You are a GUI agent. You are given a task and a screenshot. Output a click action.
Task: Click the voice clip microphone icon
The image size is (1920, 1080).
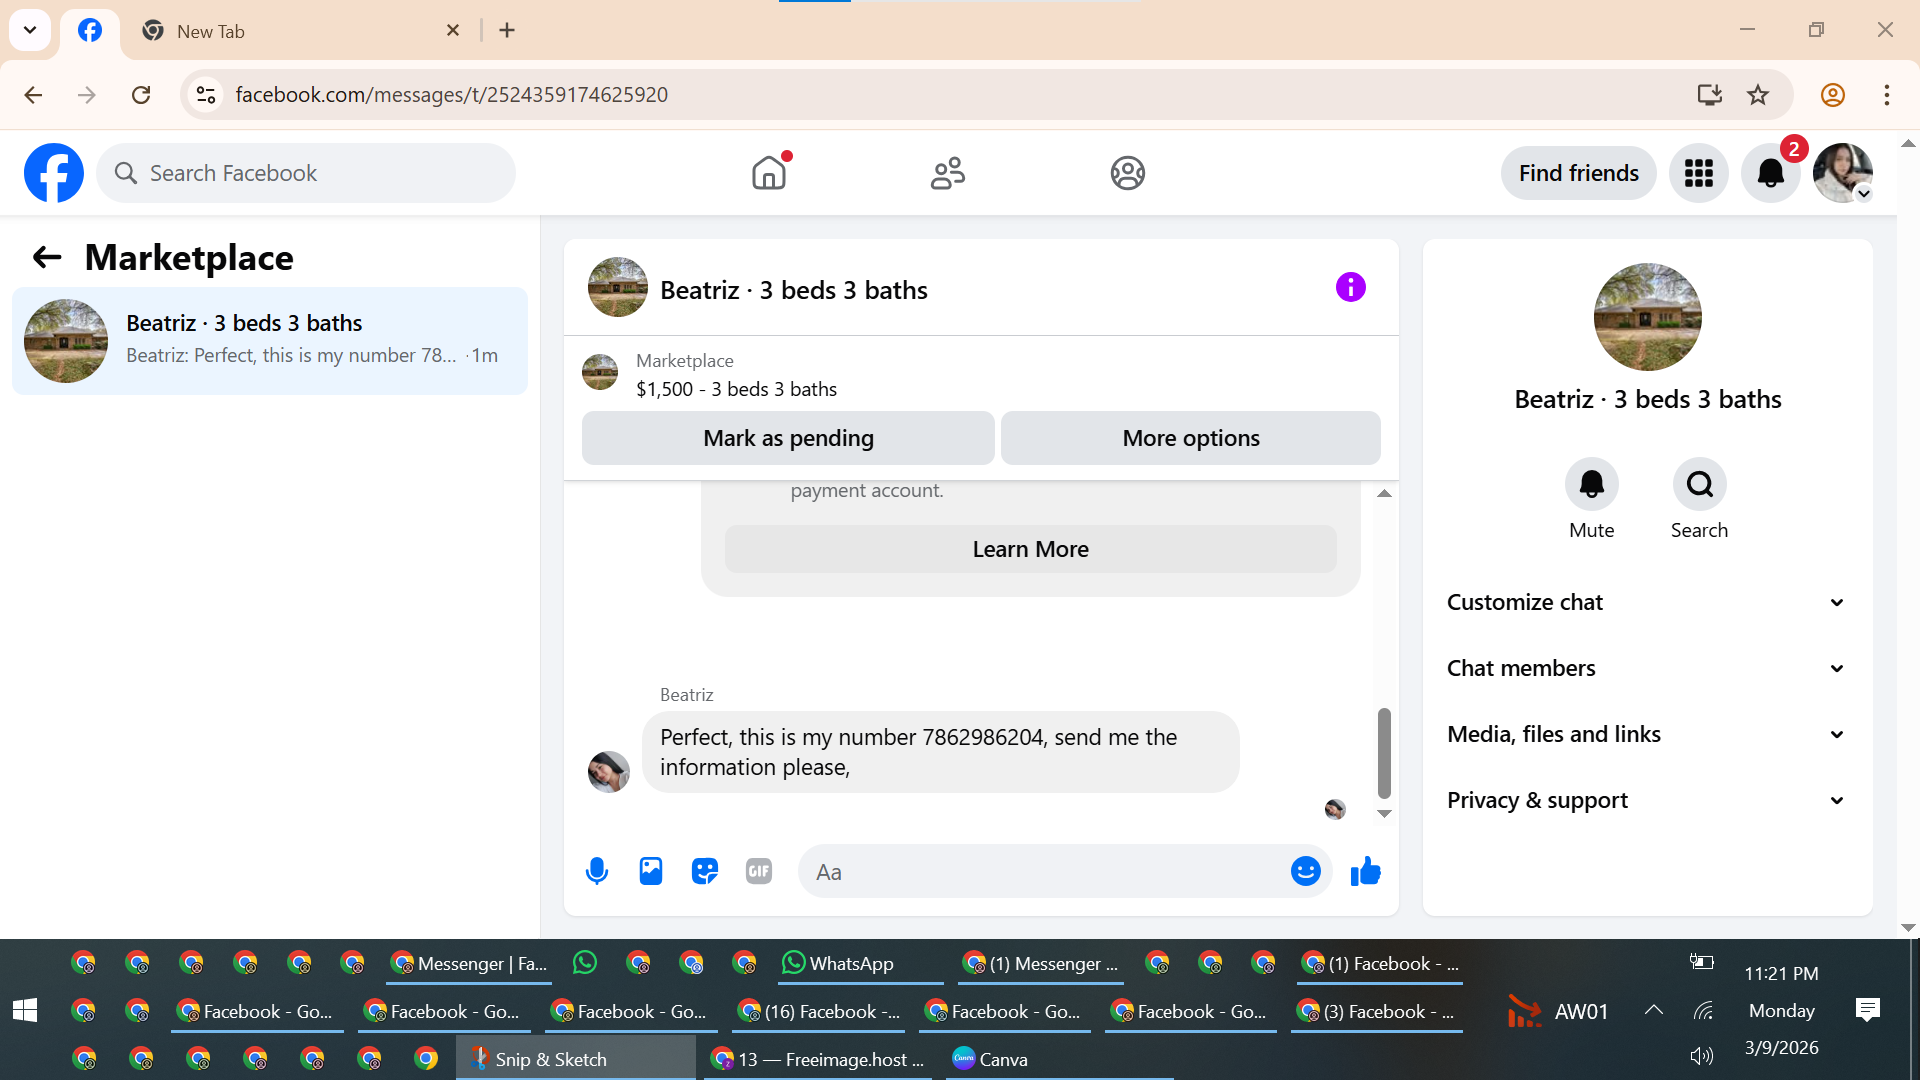point(597,872)
